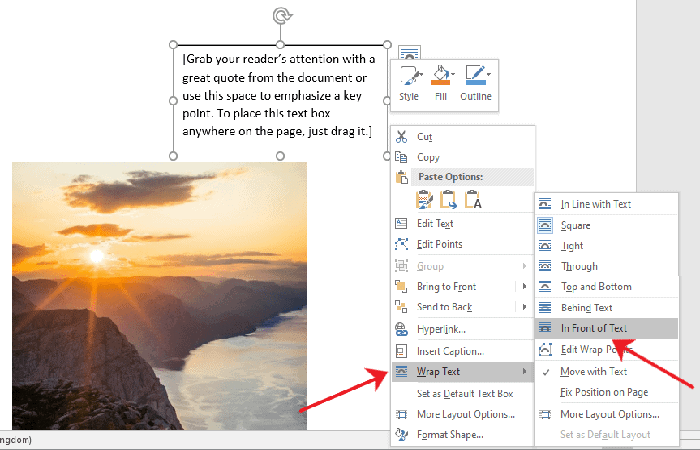Expand the Bring to Front submenu arrow
This screenshot has width=700, height=450.
click(525, 287)
